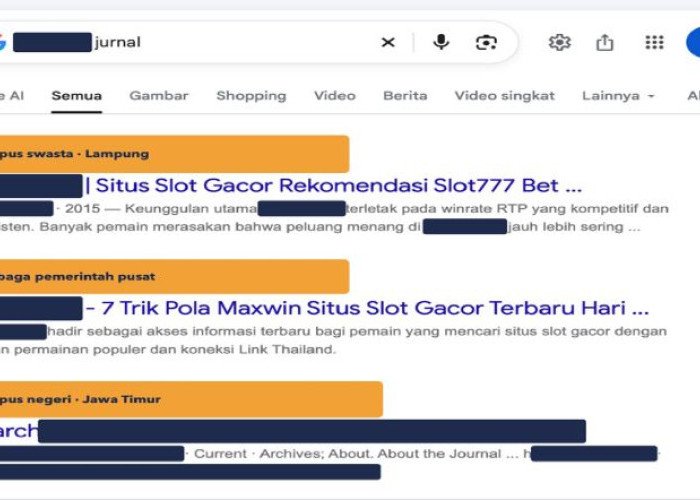The height and width of the screenshot is (500, 700).
Task: Click the snippet line 'Banyak pemain merasakan bahwa peluang menang'
Action: click(220, 227)
